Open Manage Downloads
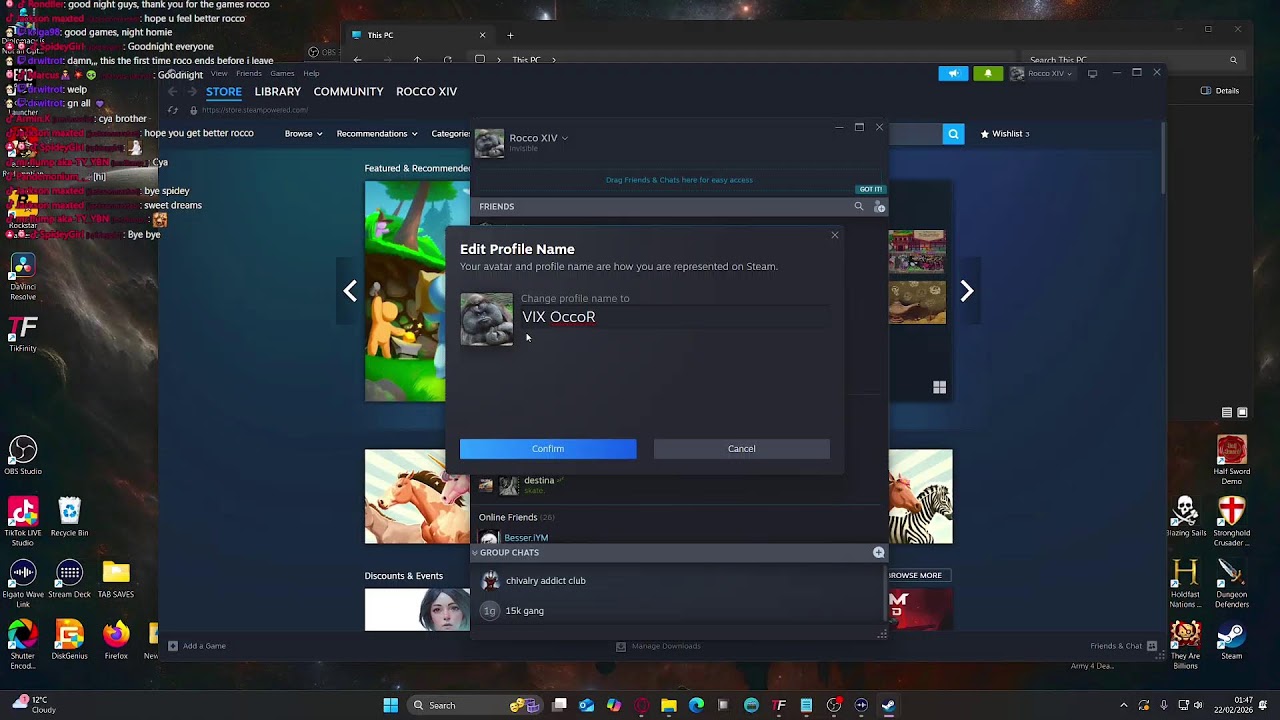This screenshot has height=720, width=1280. tap(658, 646)
